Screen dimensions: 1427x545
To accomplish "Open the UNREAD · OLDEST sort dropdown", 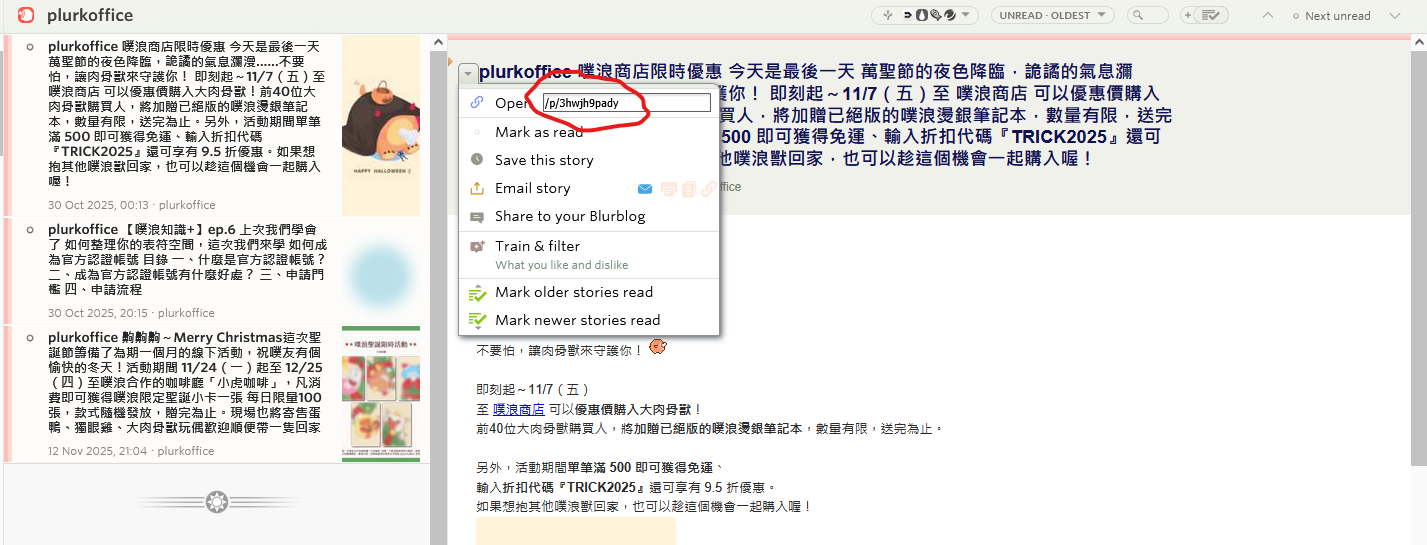I will click(1053, 15).
